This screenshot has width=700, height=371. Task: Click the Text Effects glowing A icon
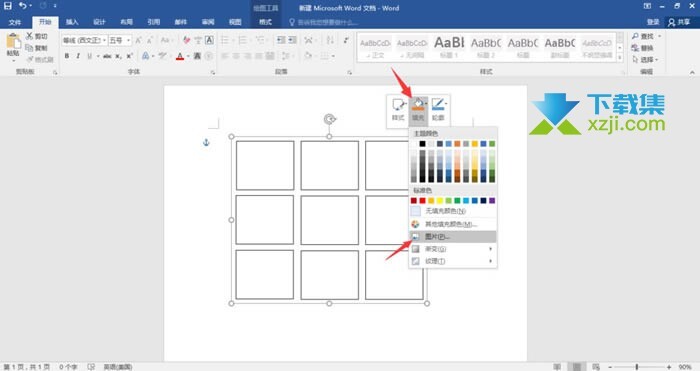click(x=145, y=56)
